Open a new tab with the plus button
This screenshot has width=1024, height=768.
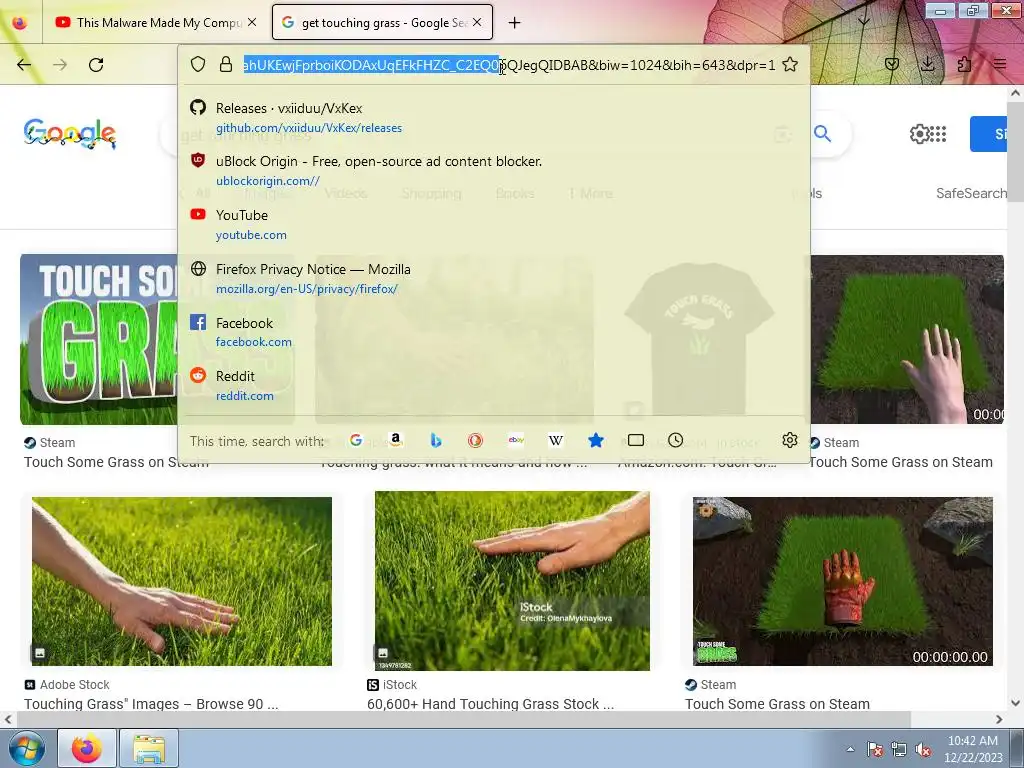click(x=515, y=22)
